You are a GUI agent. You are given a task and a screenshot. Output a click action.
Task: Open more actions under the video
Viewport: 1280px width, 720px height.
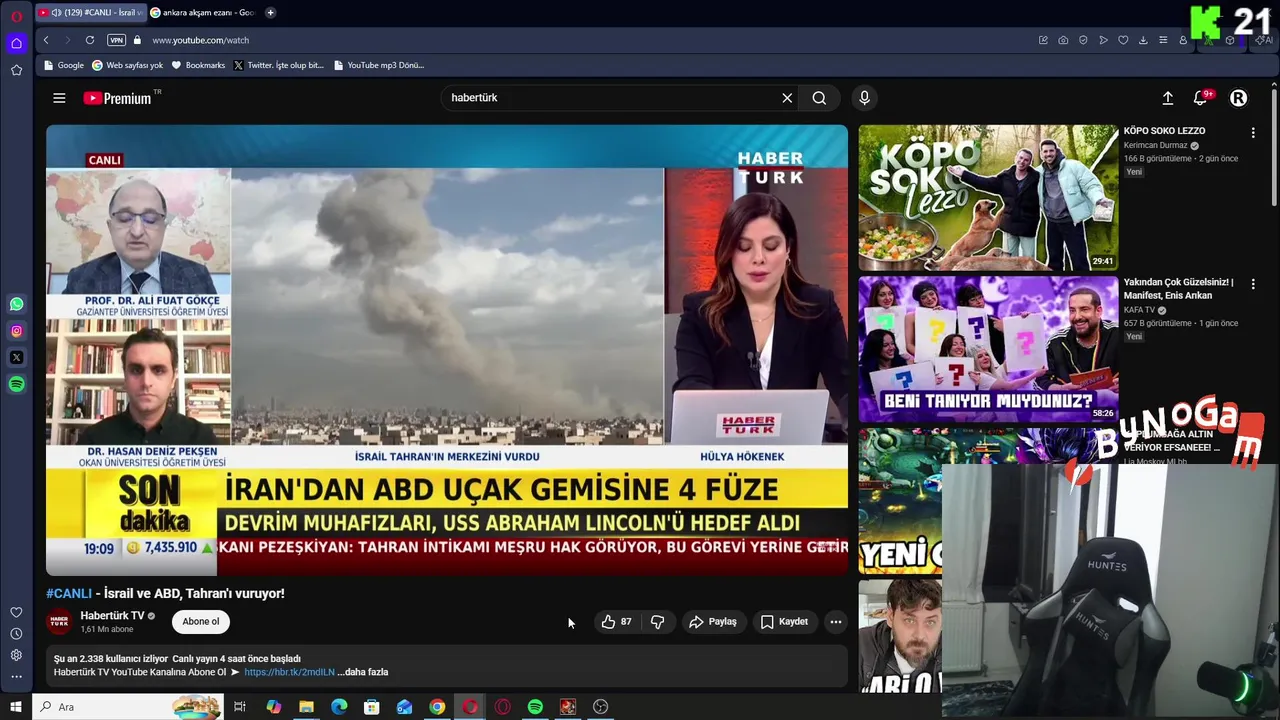[836, 622]
